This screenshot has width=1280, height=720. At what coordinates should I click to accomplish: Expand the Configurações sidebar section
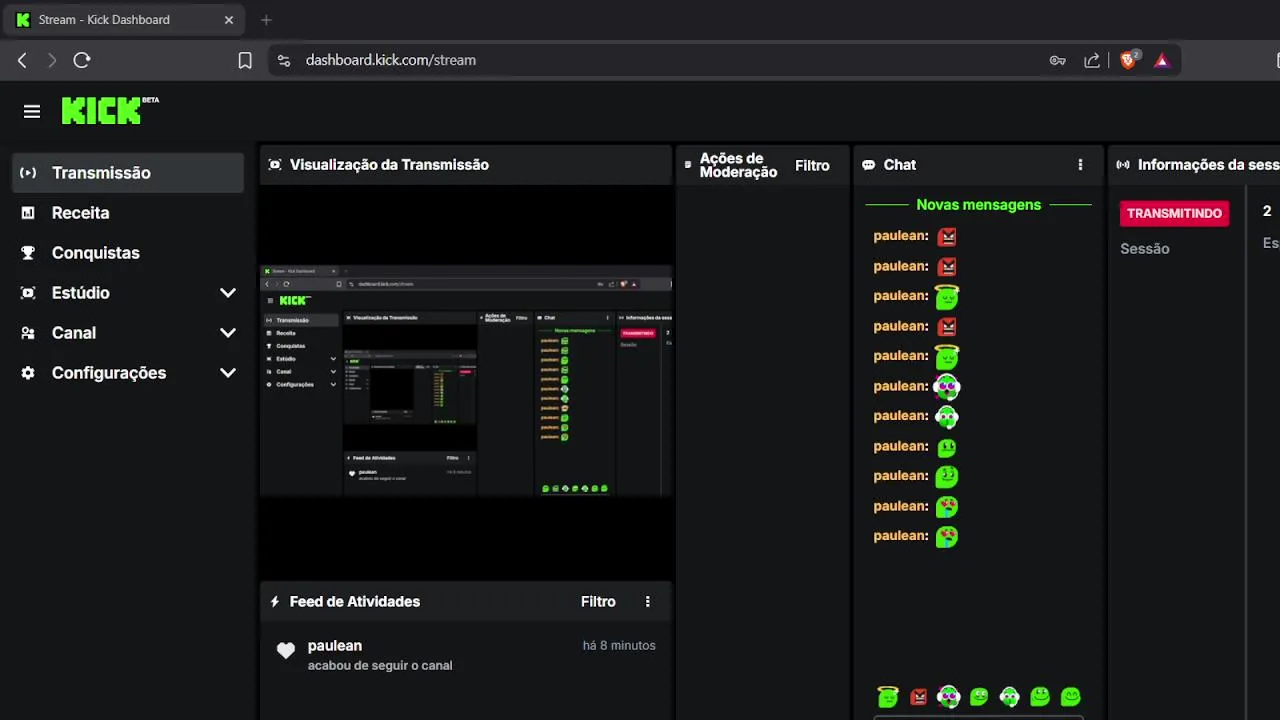(228, 373)
